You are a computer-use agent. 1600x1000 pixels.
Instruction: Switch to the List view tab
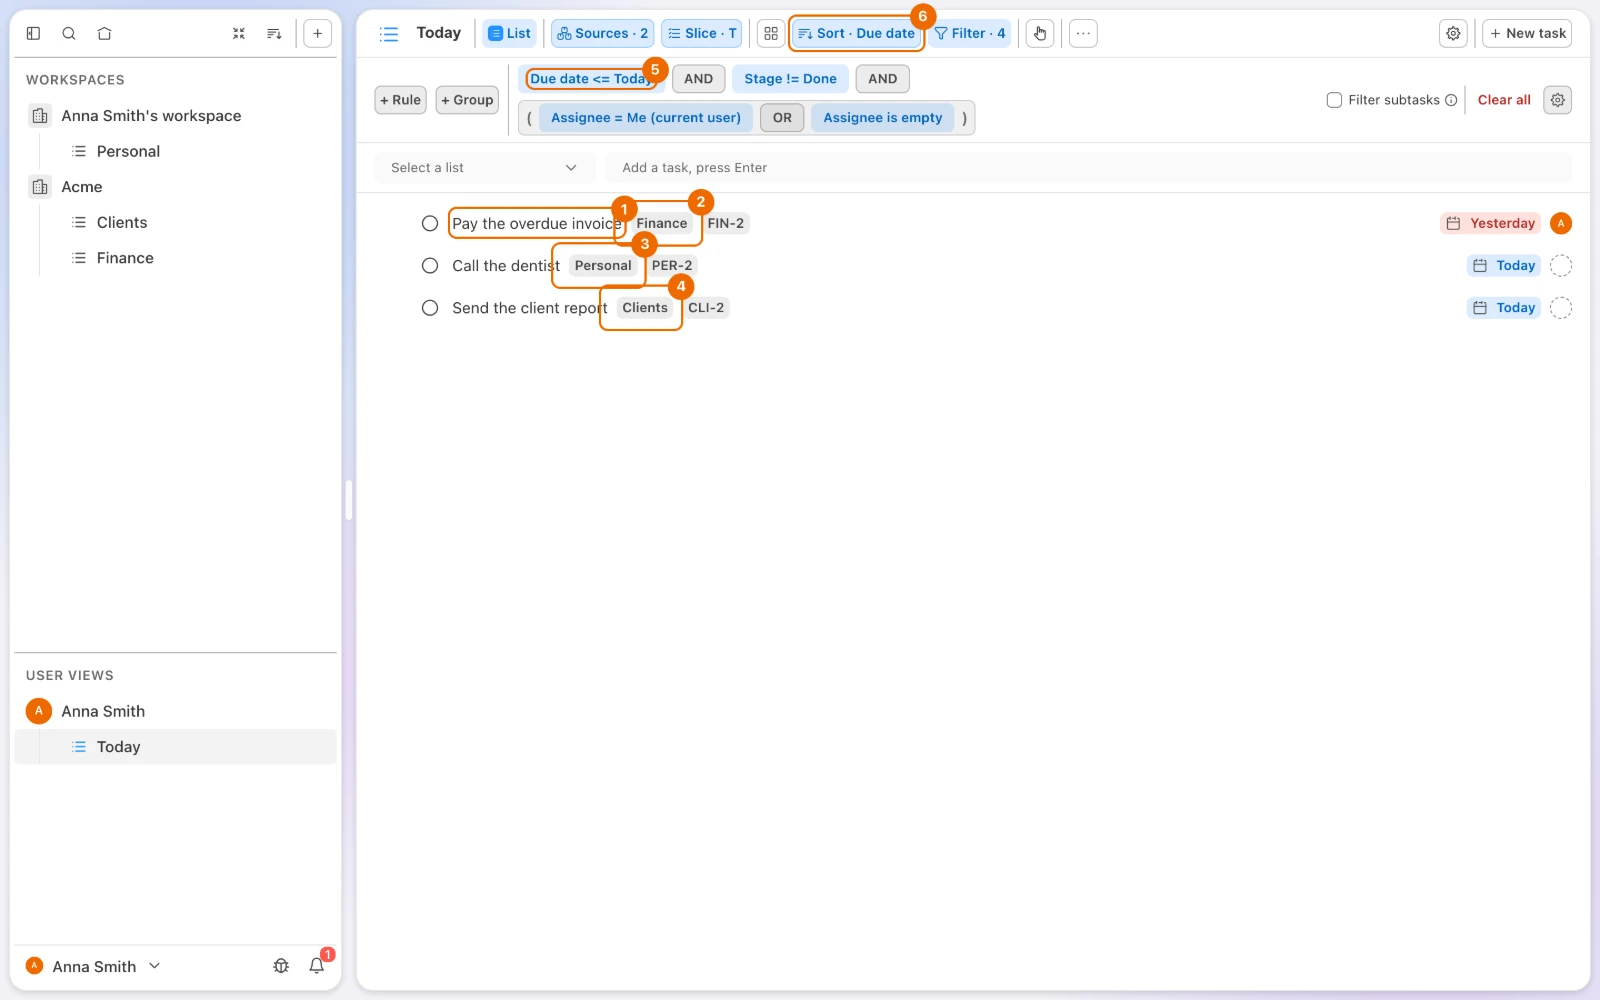[509, 33]
